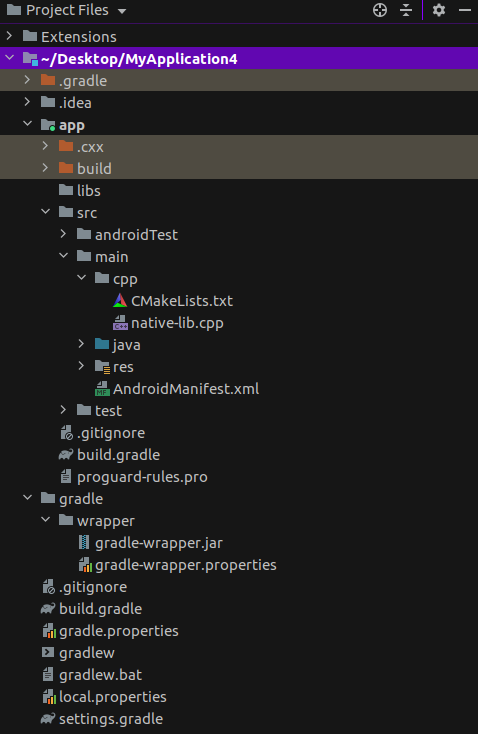Click the app module folder icon
The height and width of the screenshot is (734, 478).
pyautogui.click(x=48, y=125)
